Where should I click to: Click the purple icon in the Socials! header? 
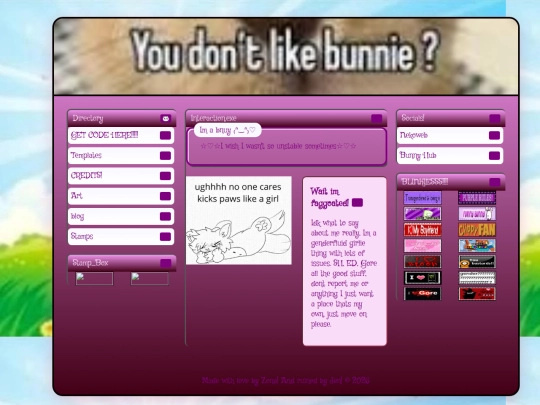coord(495,118)
